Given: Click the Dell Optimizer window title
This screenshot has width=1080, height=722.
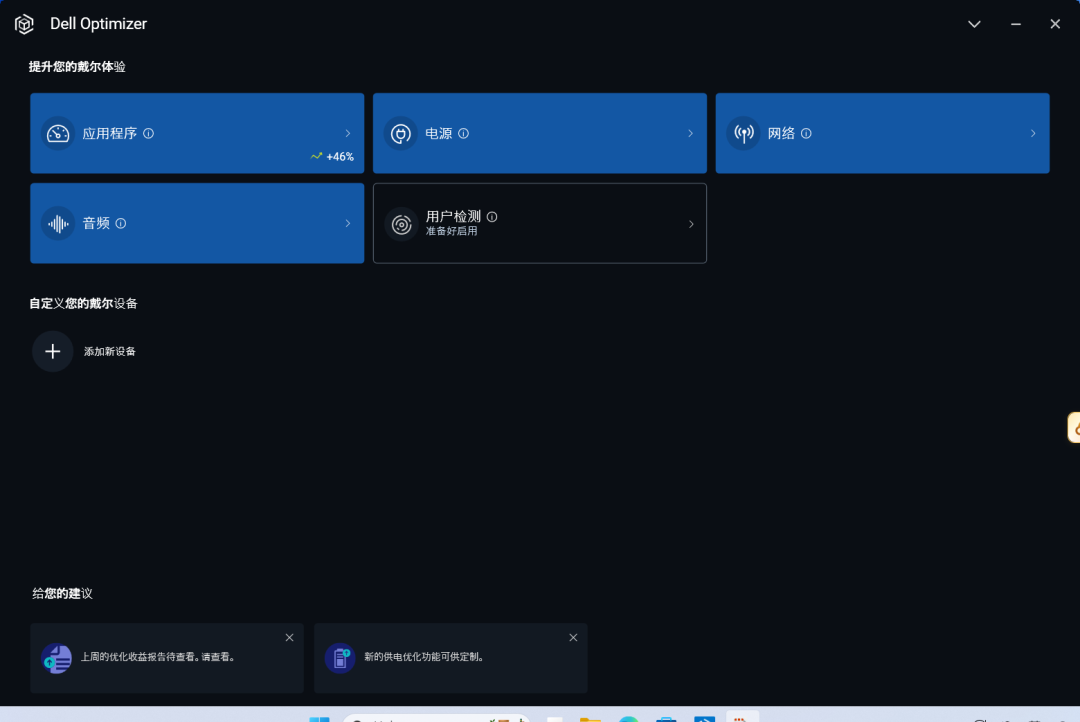Looking at the screenshot, I should [x=98, y=24].
